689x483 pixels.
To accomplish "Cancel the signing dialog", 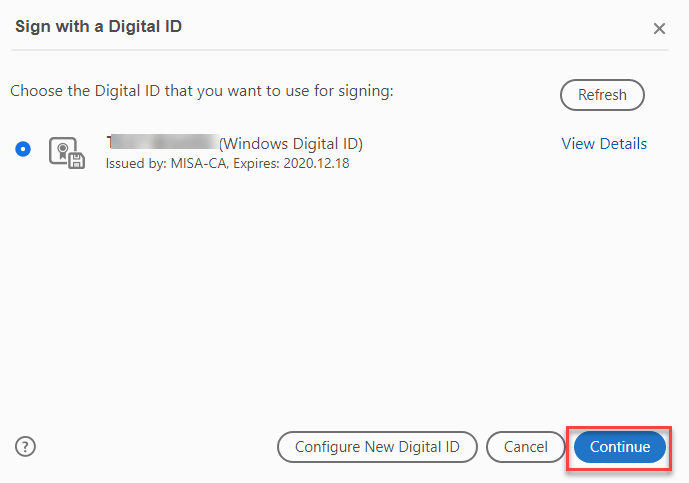I will [x=525, y=447].
